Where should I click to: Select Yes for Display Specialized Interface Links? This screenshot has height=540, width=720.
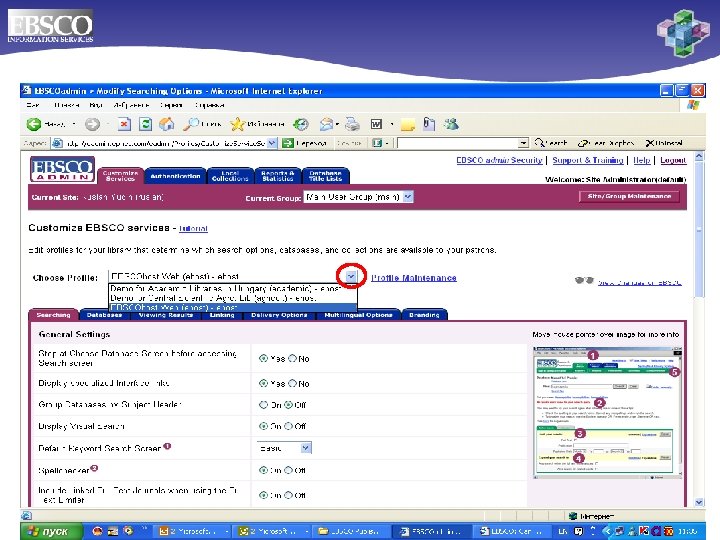[263, 383]
